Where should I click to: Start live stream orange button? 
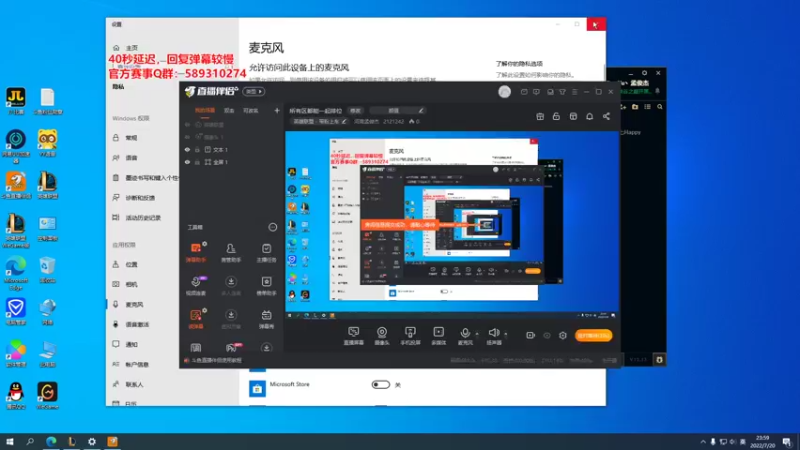click(x=593, y=335)
